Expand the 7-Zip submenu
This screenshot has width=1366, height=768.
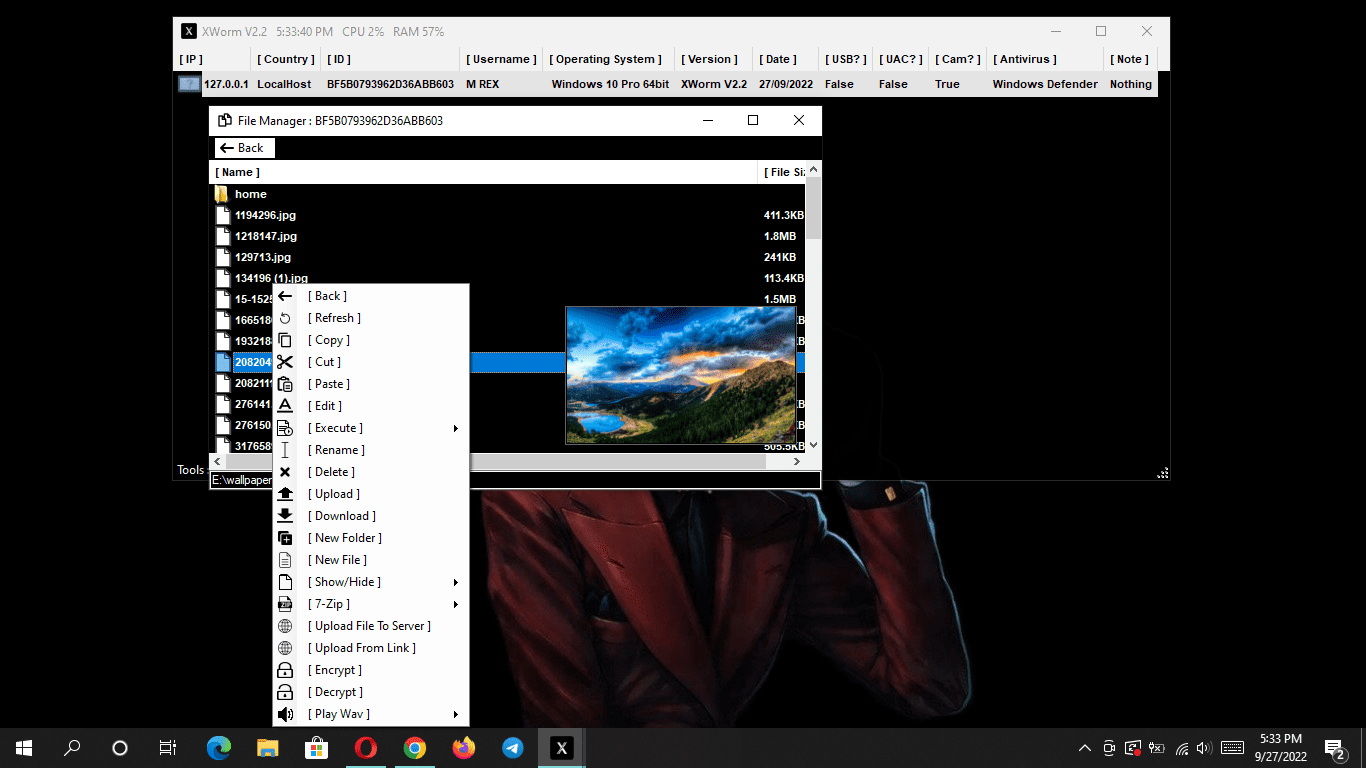[456, 604]
